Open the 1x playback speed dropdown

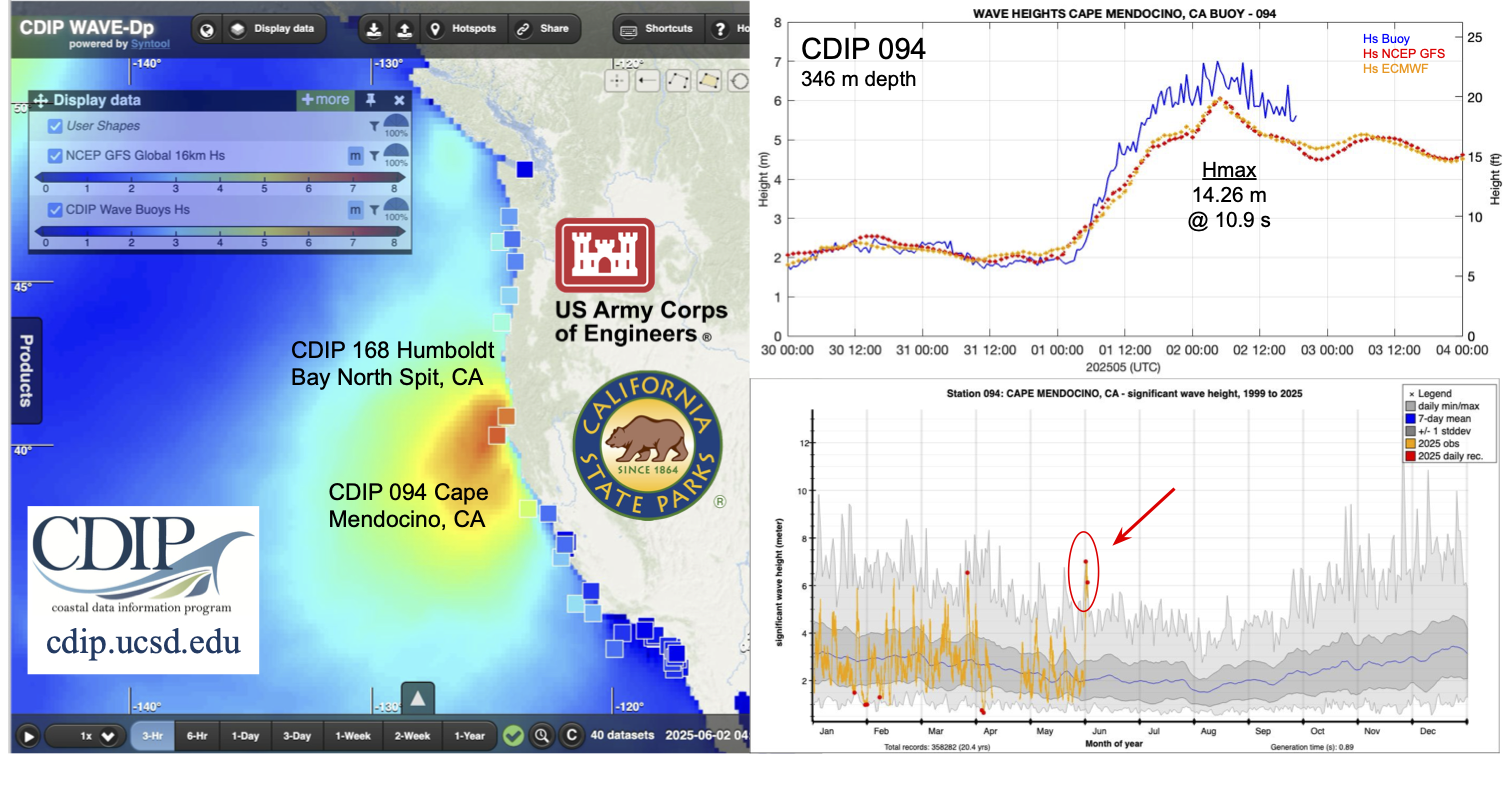[86, 736]
